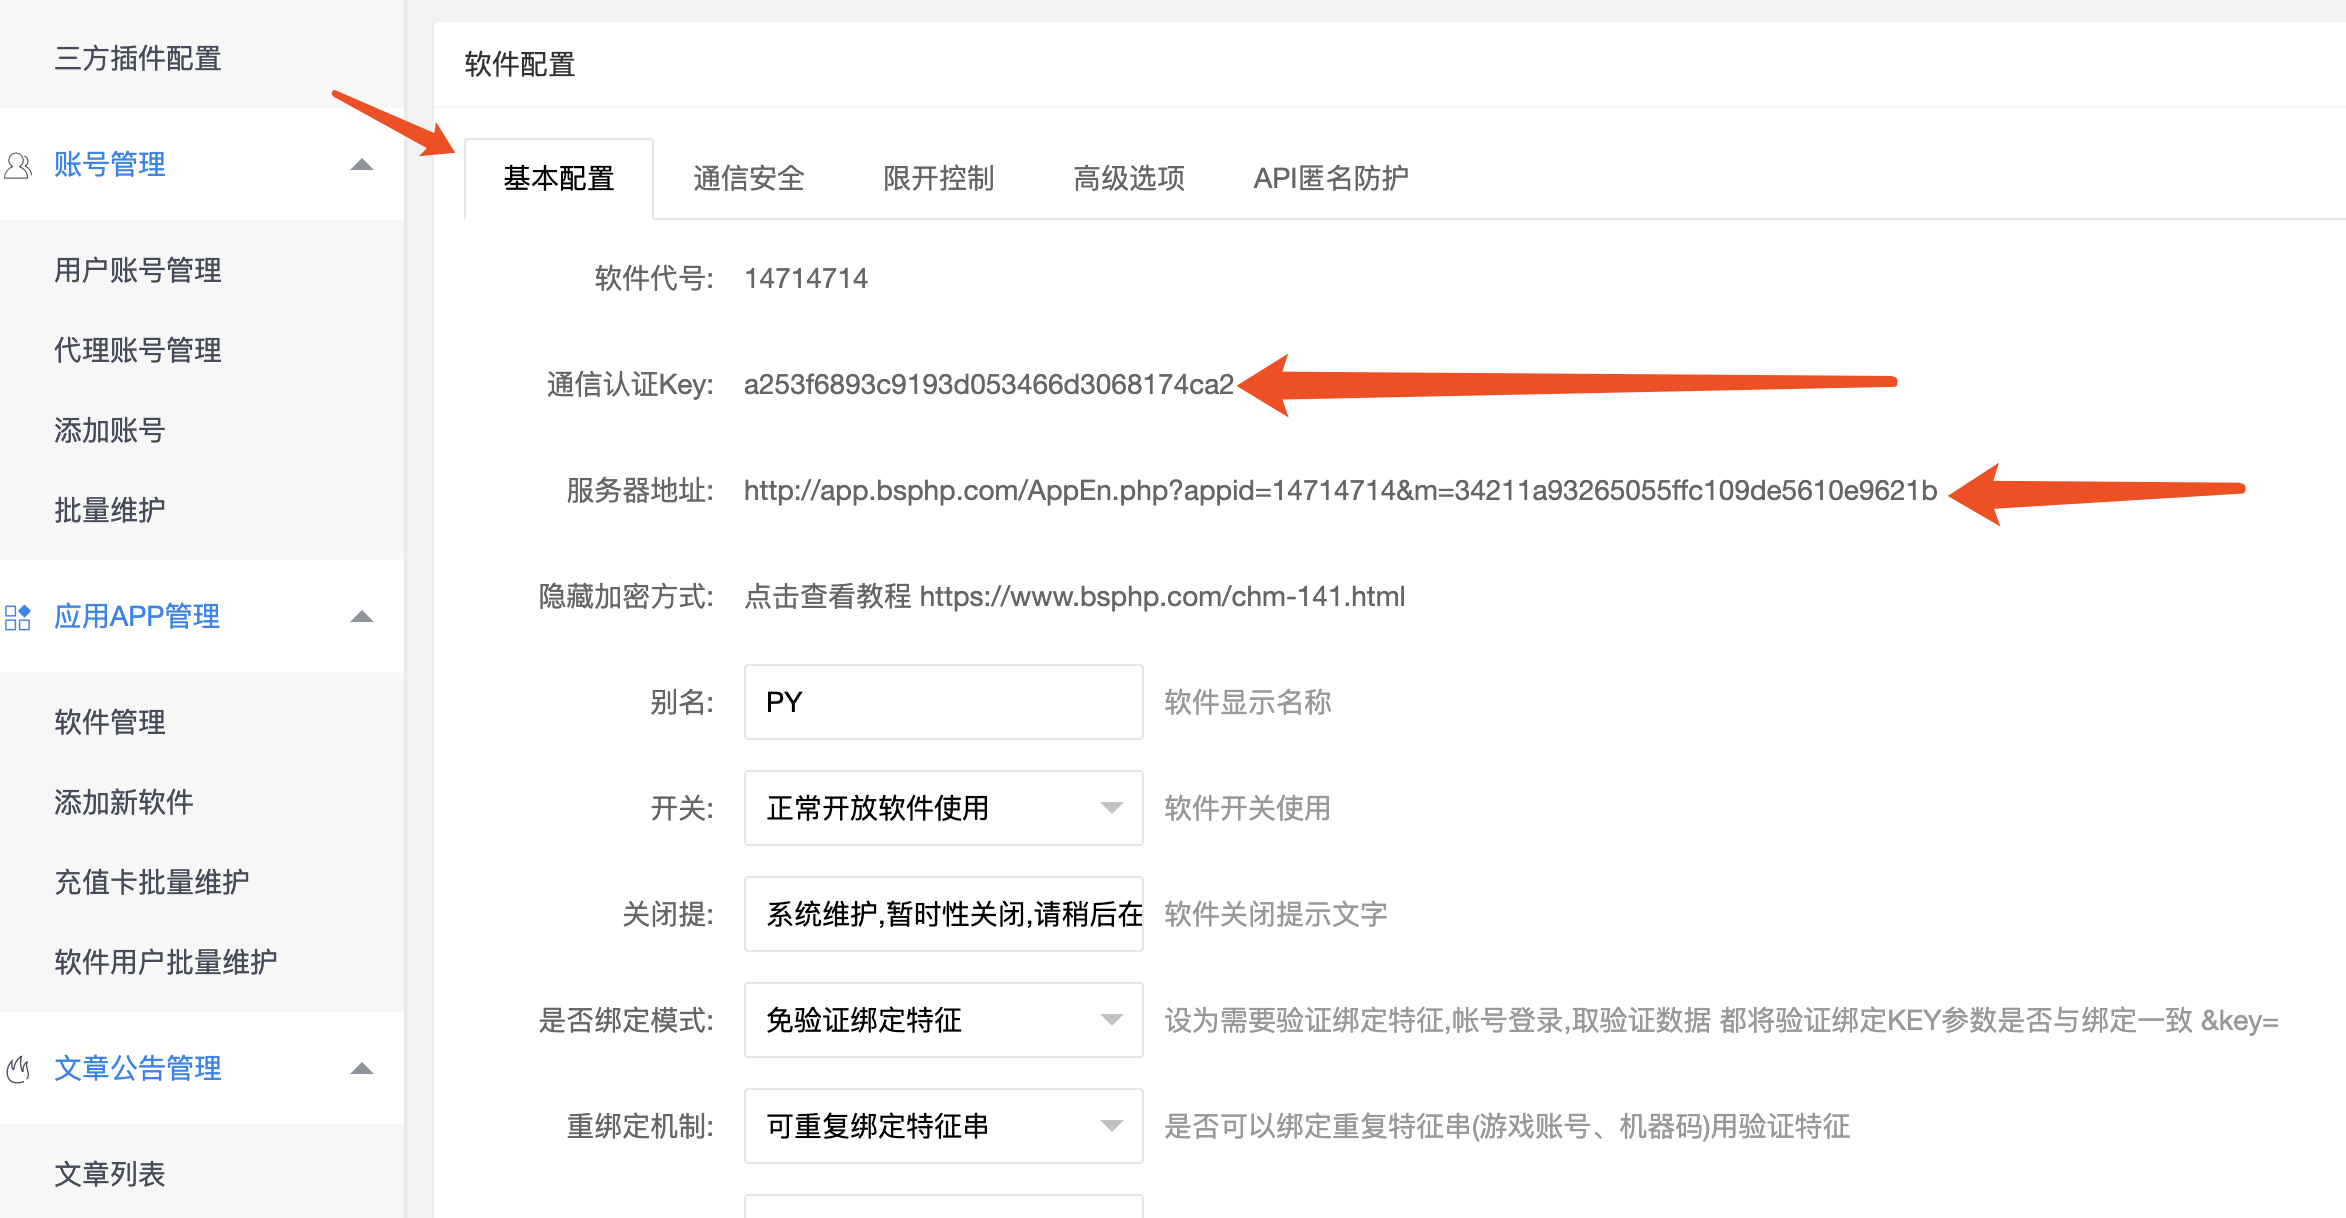Open 批量维护 under account management
The image size is (2346, 1218).
tap(110, 511)
